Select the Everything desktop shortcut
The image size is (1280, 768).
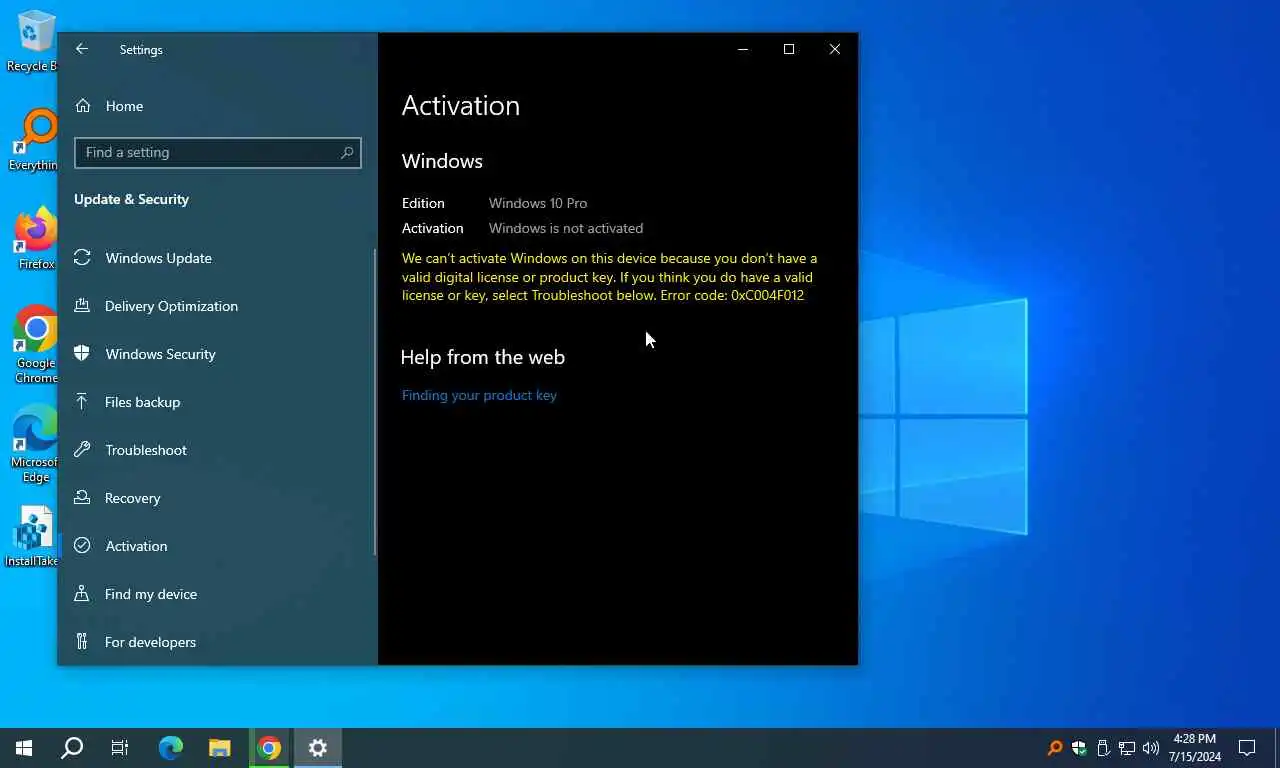34,140
